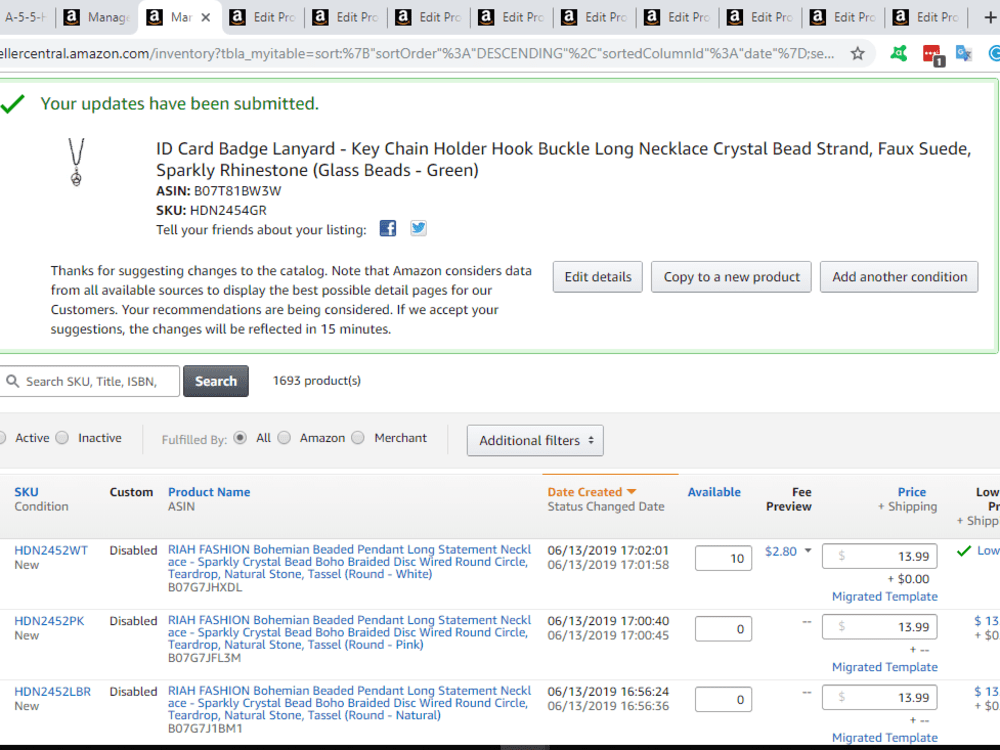Sort by Product Name column header
The height and width of the screenshot is (750, 1000).
tap(209, 492)
